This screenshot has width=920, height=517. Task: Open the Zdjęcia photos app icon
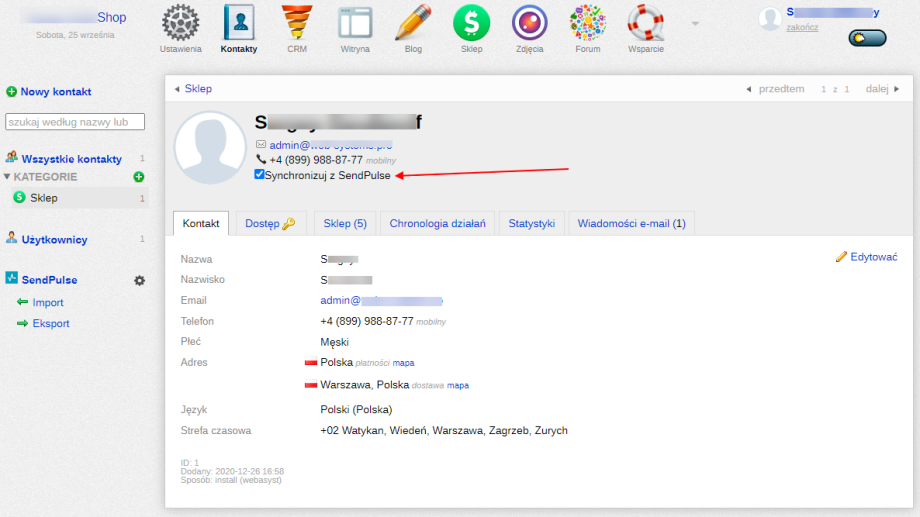pyautogui.click(x=529, y=24)
